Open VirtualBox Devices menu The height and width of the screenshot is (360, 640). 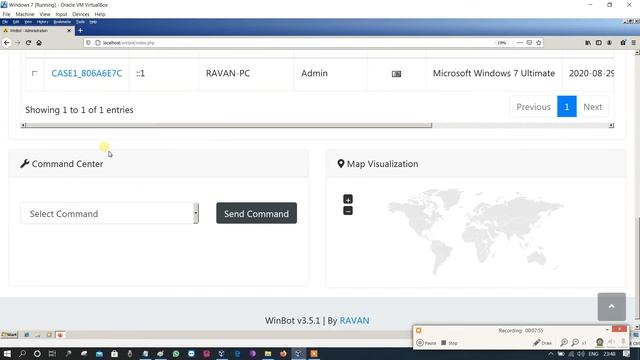click(x=81, y=14)
